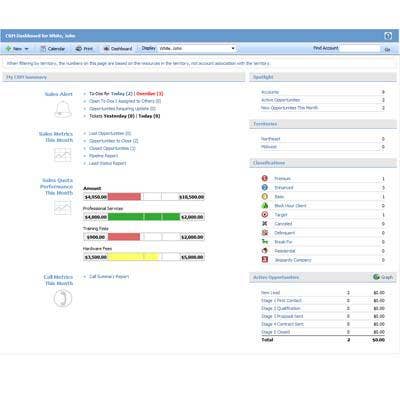The width and height of the screenshot is (400, 400).
Task: Open the Pipeline Report link
Action: coord(103,156)
